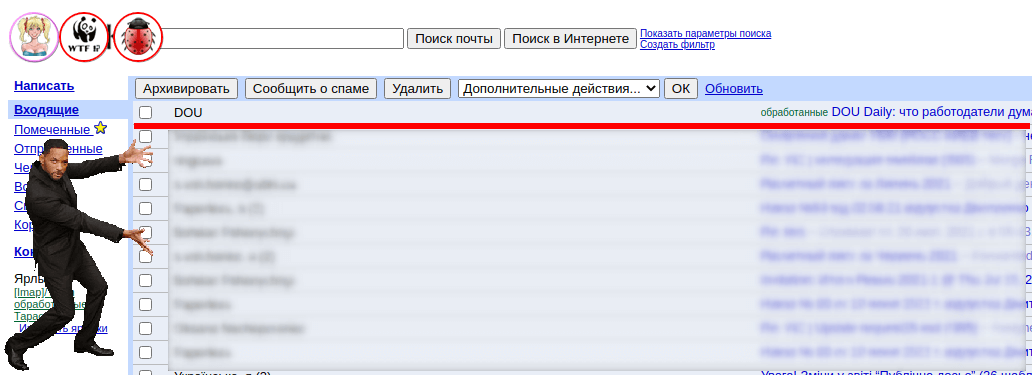Click the Сообщить о спаме button
The image size is (1032, 375).
[x=311, y=89]
